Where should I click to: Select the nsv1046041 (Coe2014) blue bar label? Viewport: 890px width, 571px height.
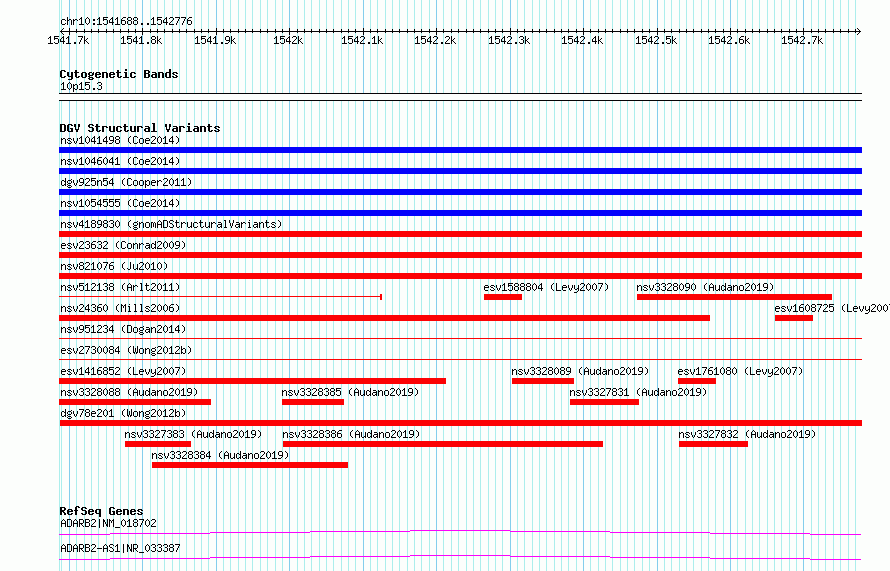pyautogui.click(x=120, y=161)
